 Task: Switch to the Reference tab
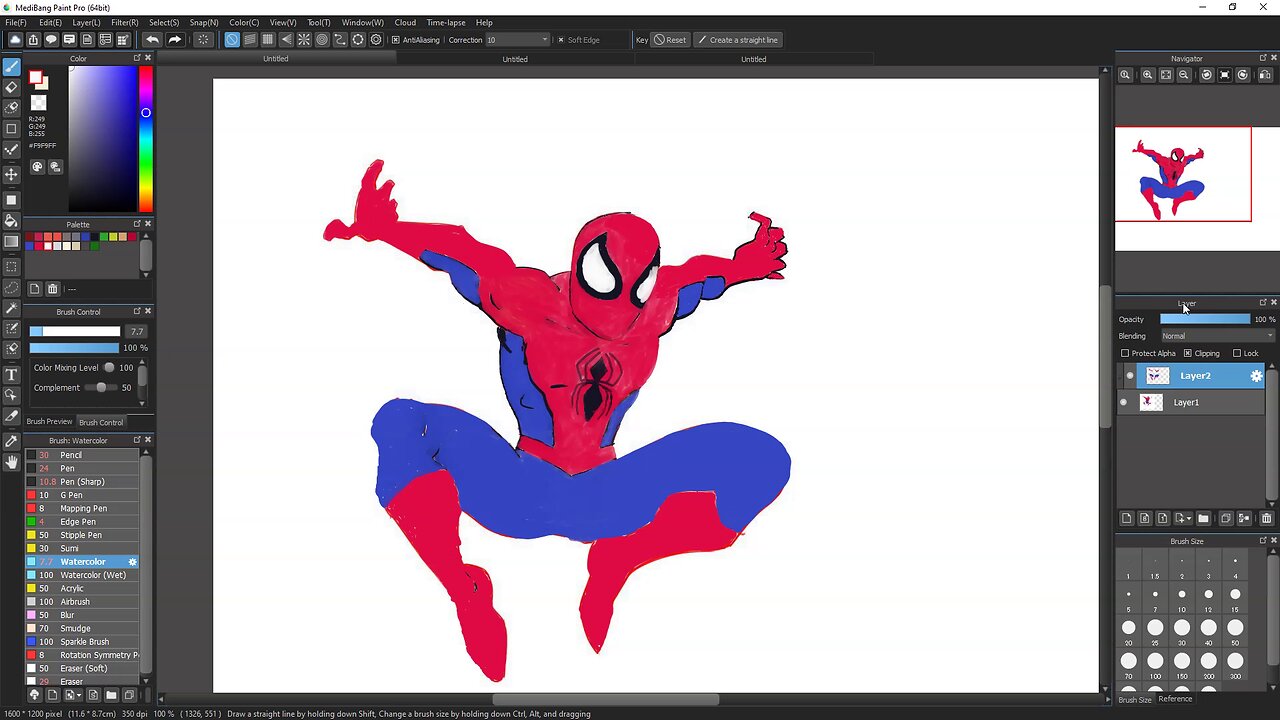1175,699
